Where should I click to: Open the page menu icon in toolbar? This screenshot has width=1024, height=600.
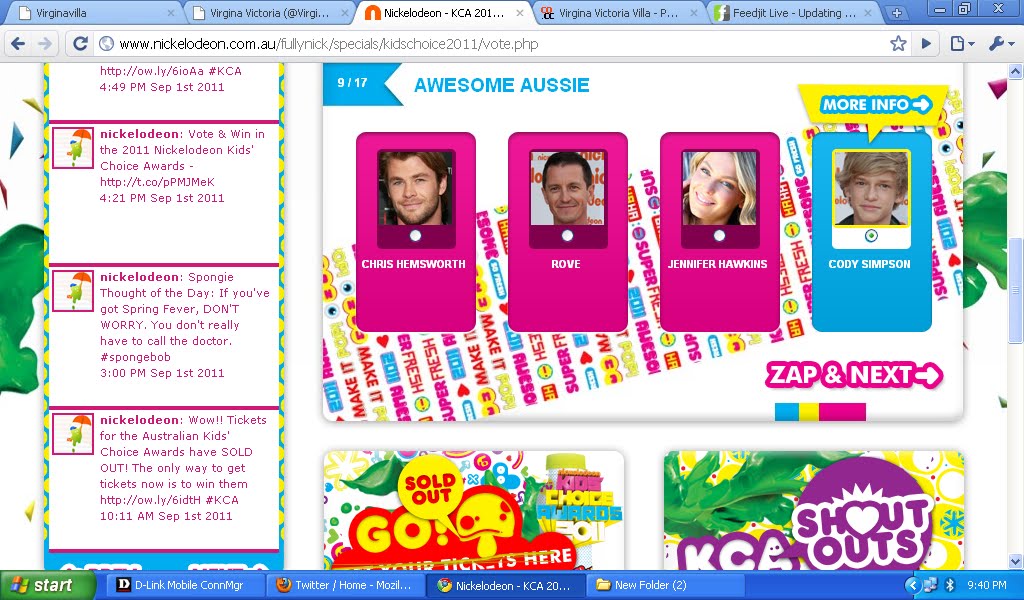[x=961, y=44]
